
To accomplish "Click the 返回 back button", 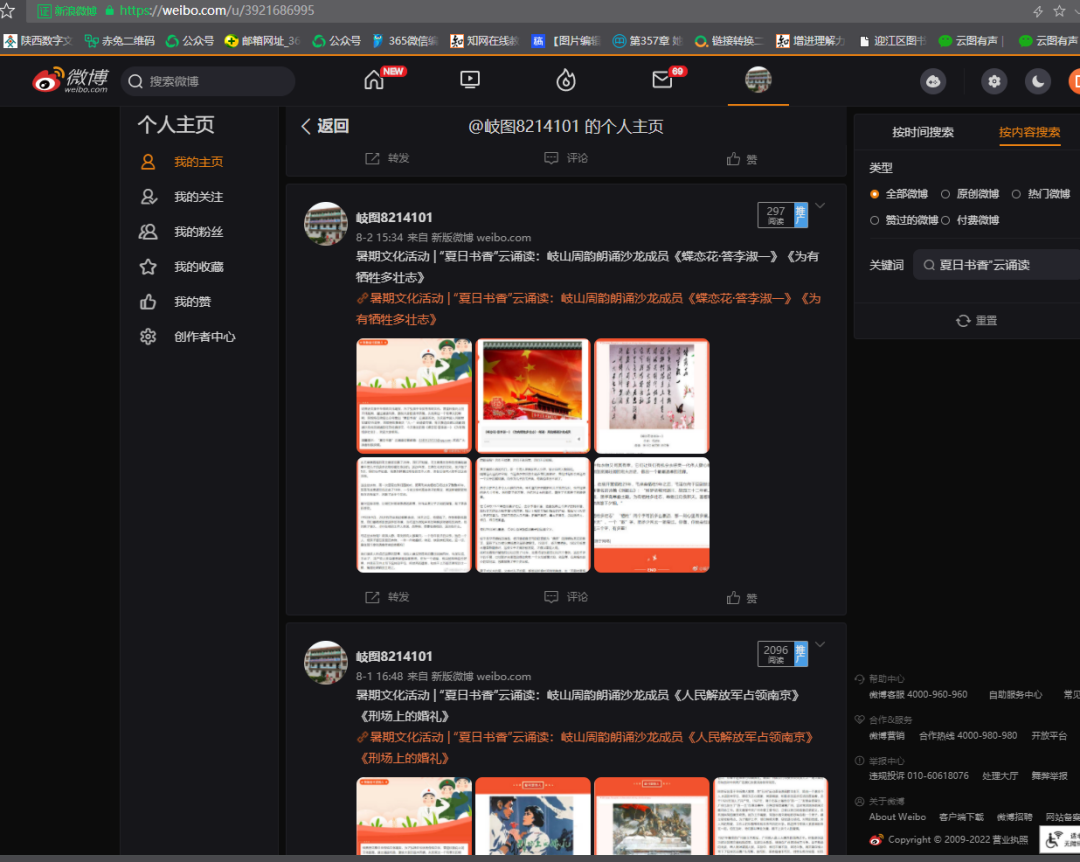I will click(325, 126).
